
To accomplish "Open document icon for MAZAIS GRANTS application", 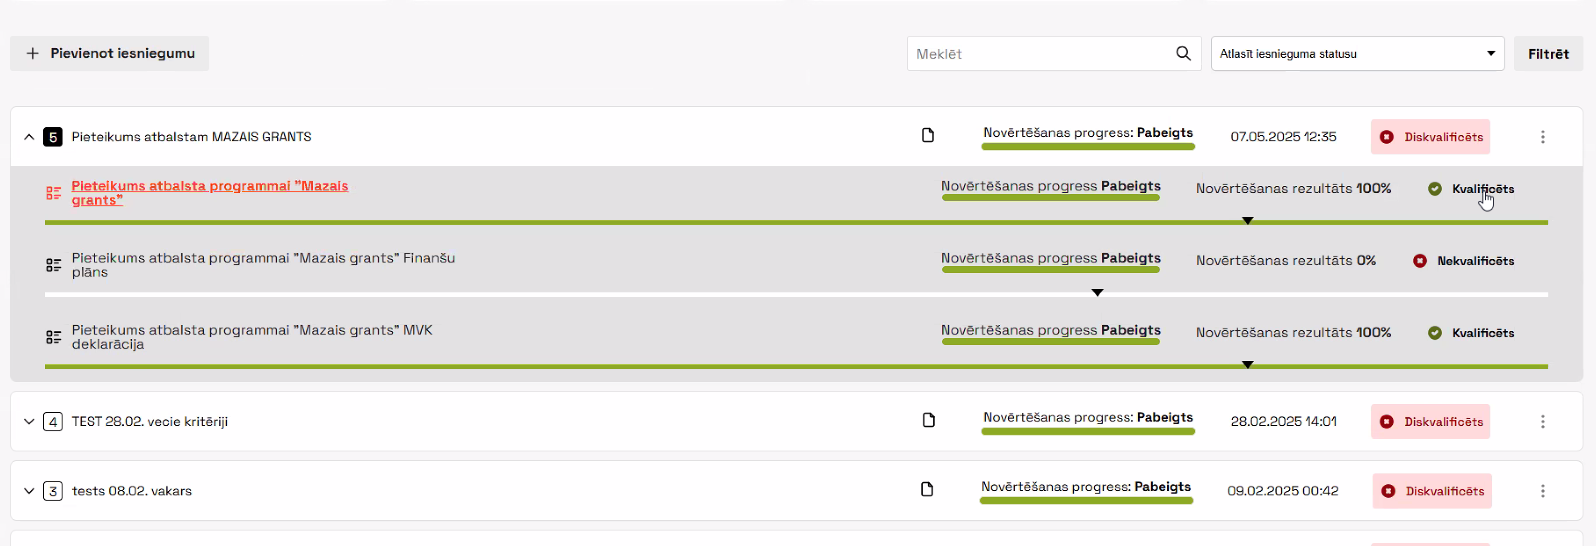I will [x=928, y=135].
